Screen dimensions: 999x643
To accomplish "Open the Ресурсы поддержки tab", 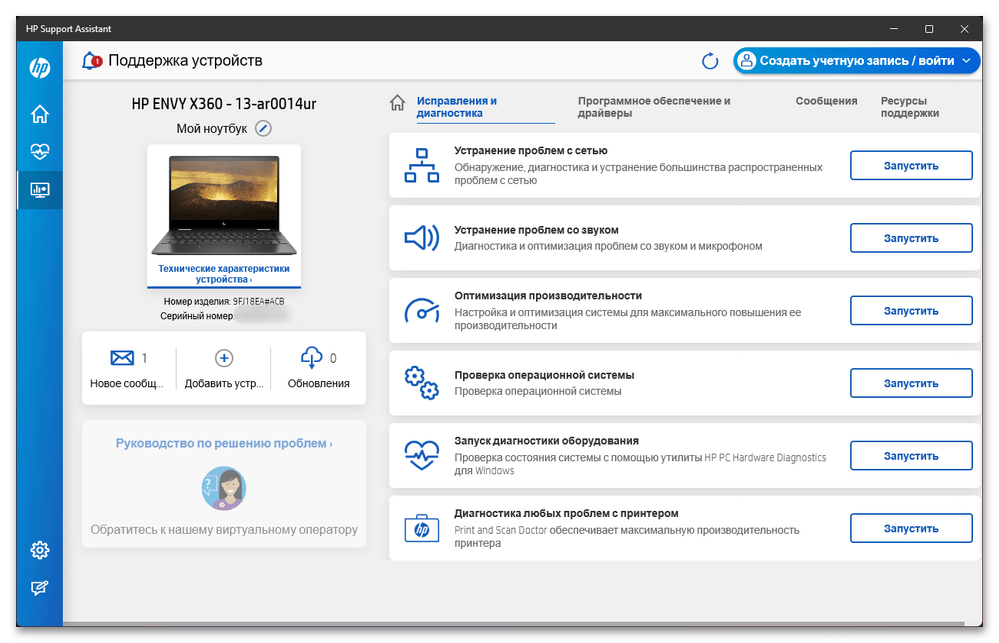I will pyautogui.click(x=909, y=107).
